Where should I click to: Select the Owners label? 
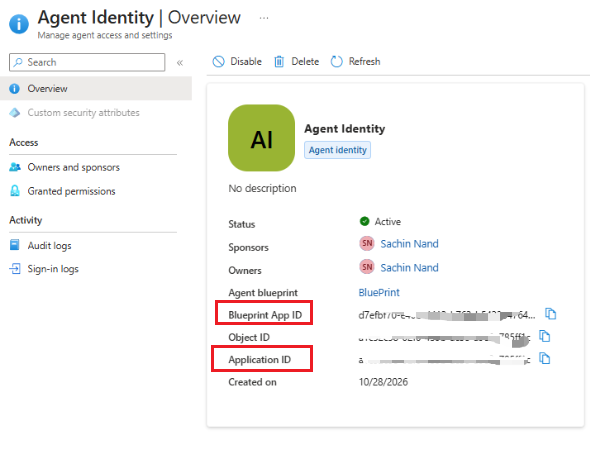(x=245, y=271)
